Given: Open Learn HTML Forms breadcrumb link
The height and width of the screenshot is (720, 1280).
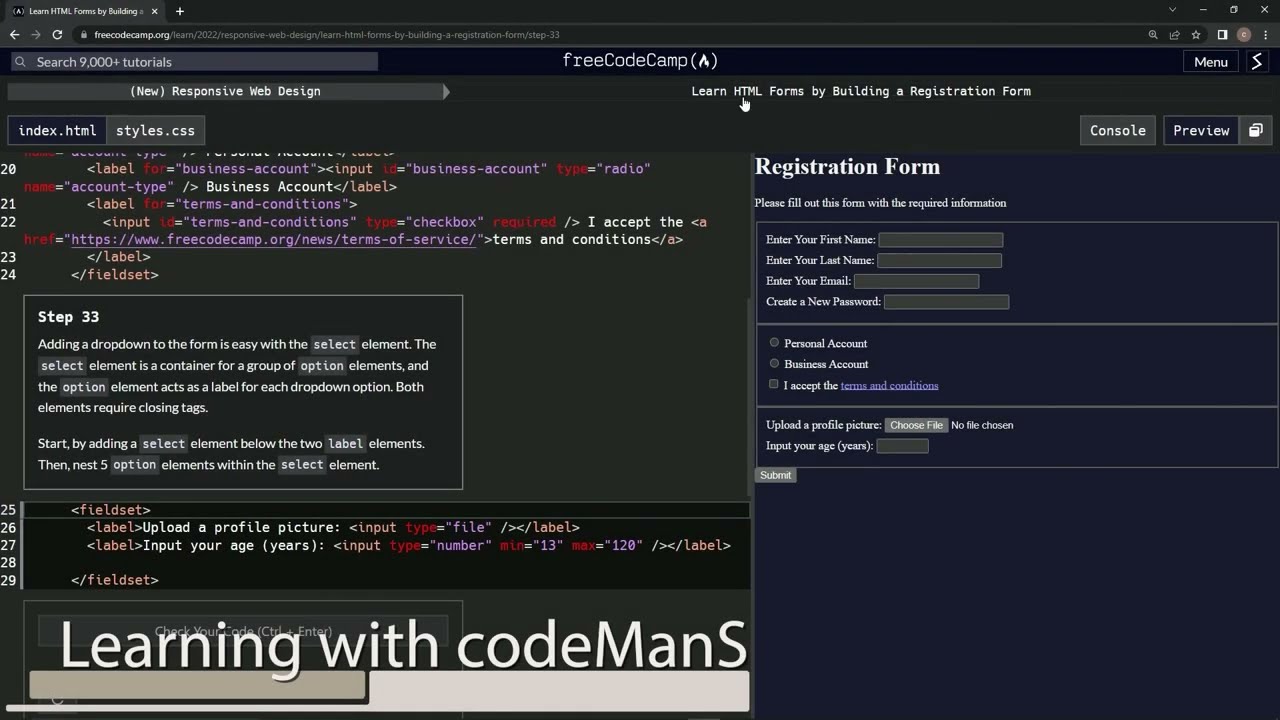Looking at the screenshot, I should click(860, 91).
